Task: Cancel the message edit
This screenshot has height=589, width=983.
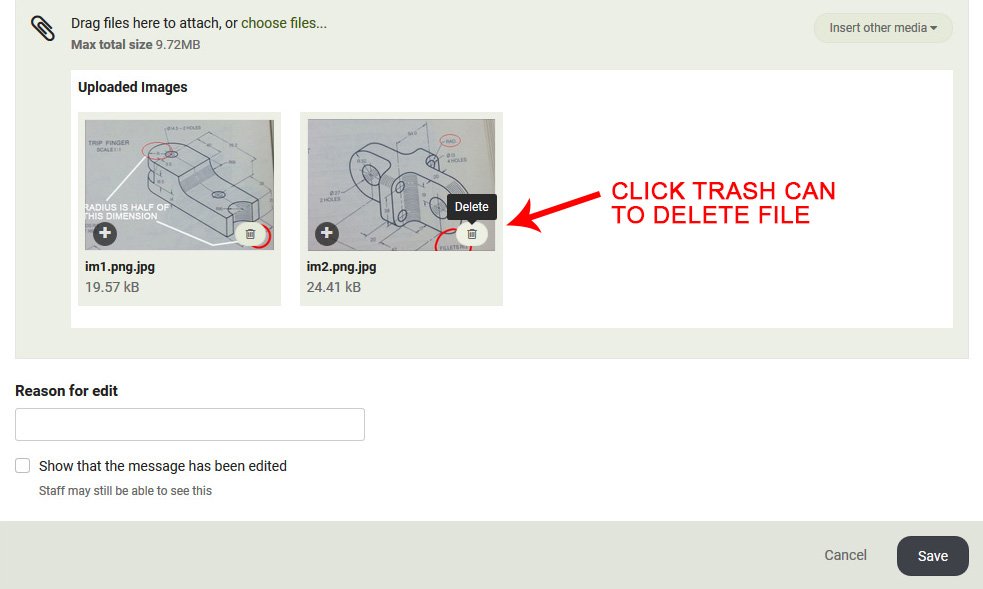Action: 845,555
